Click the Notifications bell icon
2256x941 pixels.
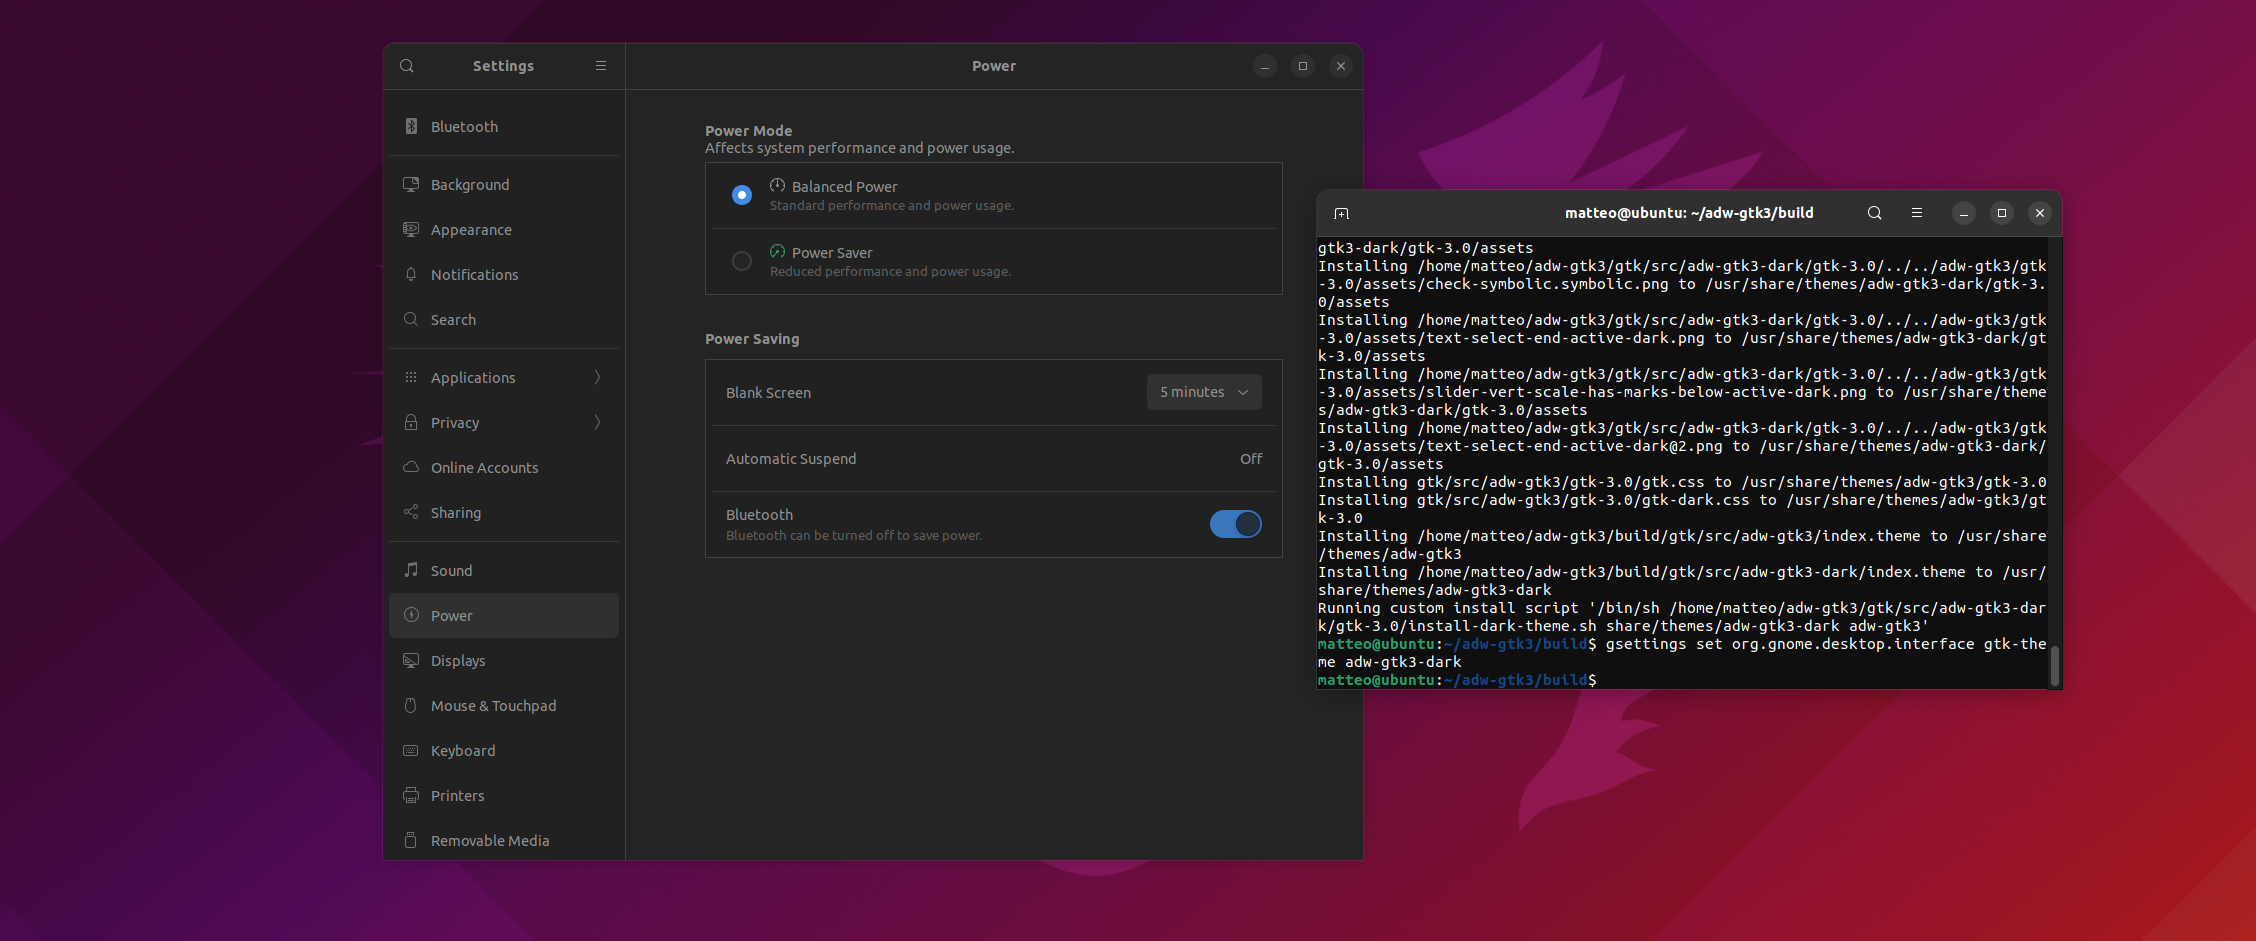[411, 274]
